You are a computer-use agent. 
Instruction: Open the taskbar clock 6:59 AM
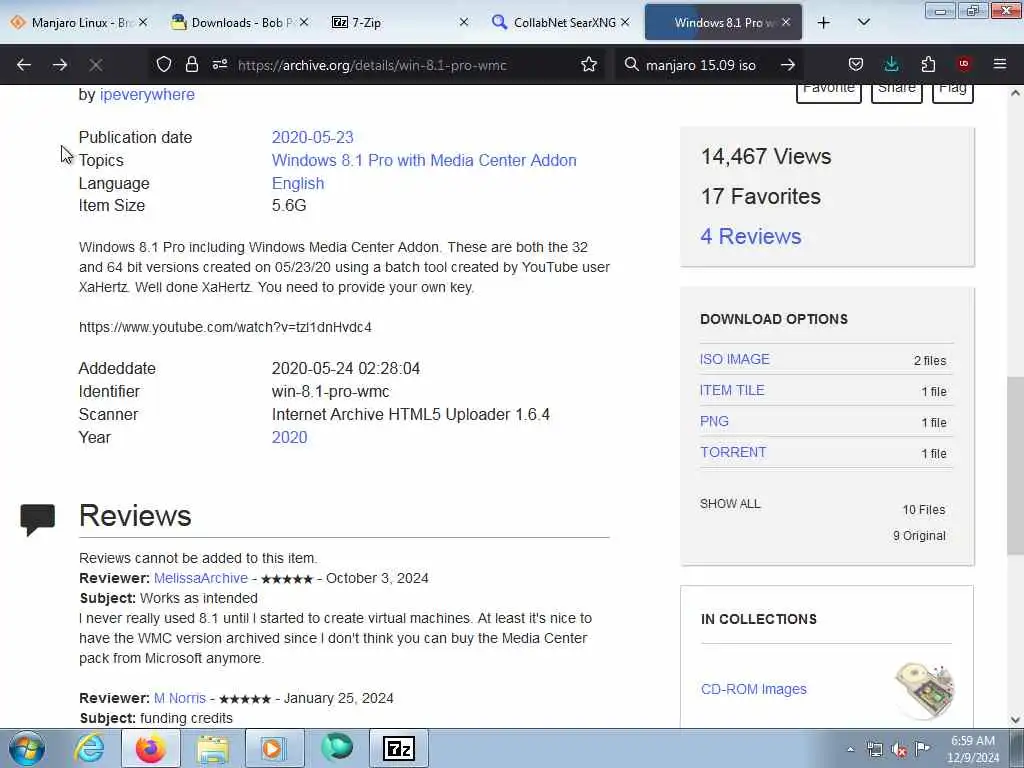(x=973, y=749)
